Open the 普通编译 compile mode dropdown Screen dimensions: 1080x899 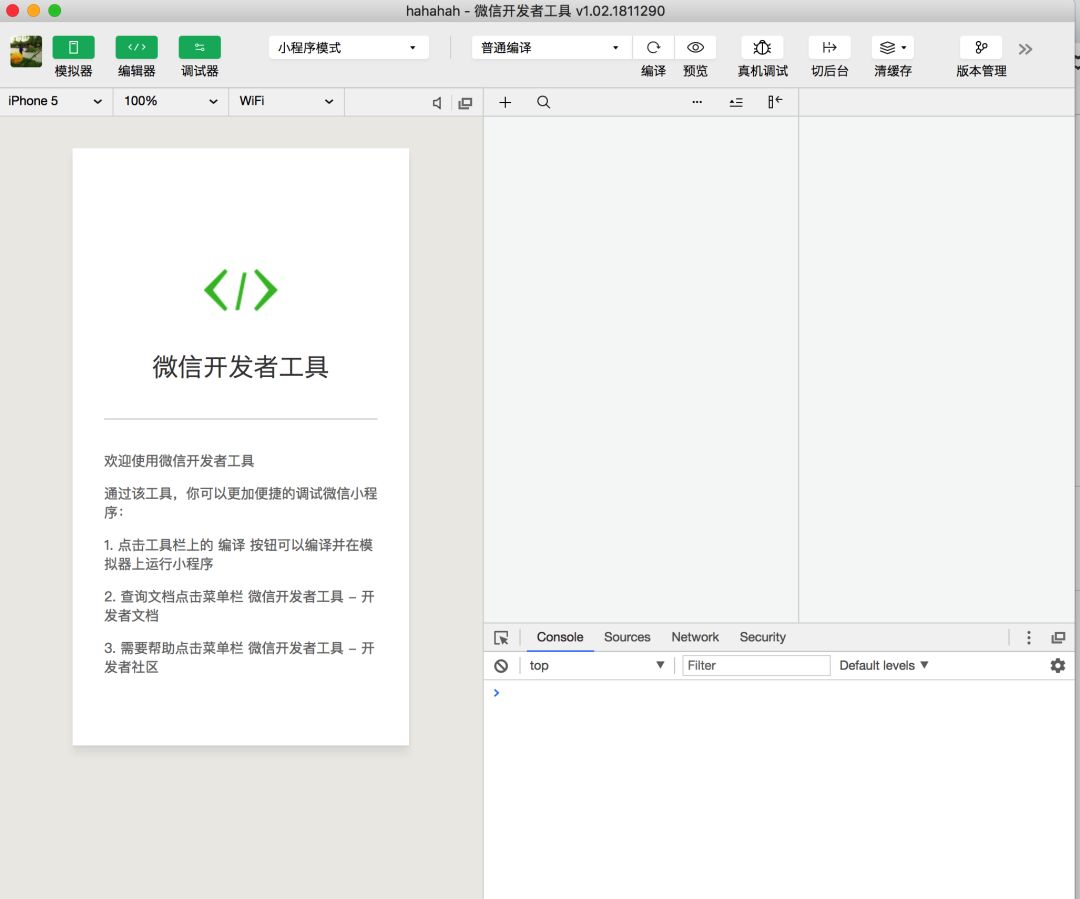(551, 48)
